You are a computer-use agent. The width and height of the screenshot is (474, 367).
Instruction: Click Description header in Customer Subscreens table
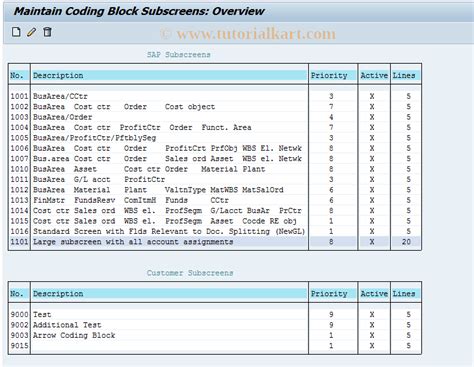(58, 294)
